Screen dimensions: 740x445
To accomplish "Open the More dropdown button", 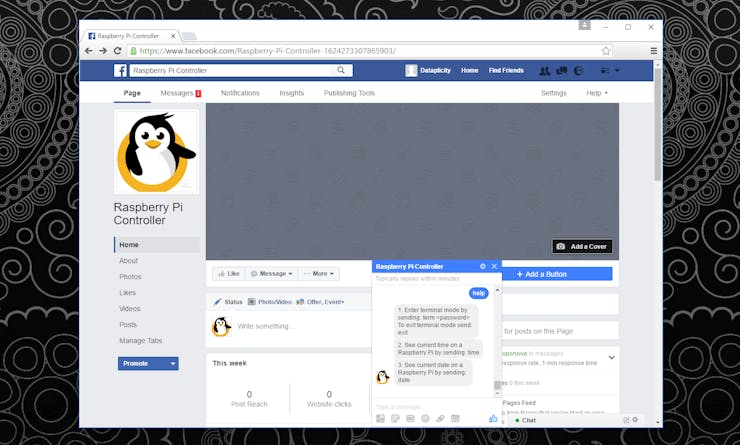I will pos(319,274).
